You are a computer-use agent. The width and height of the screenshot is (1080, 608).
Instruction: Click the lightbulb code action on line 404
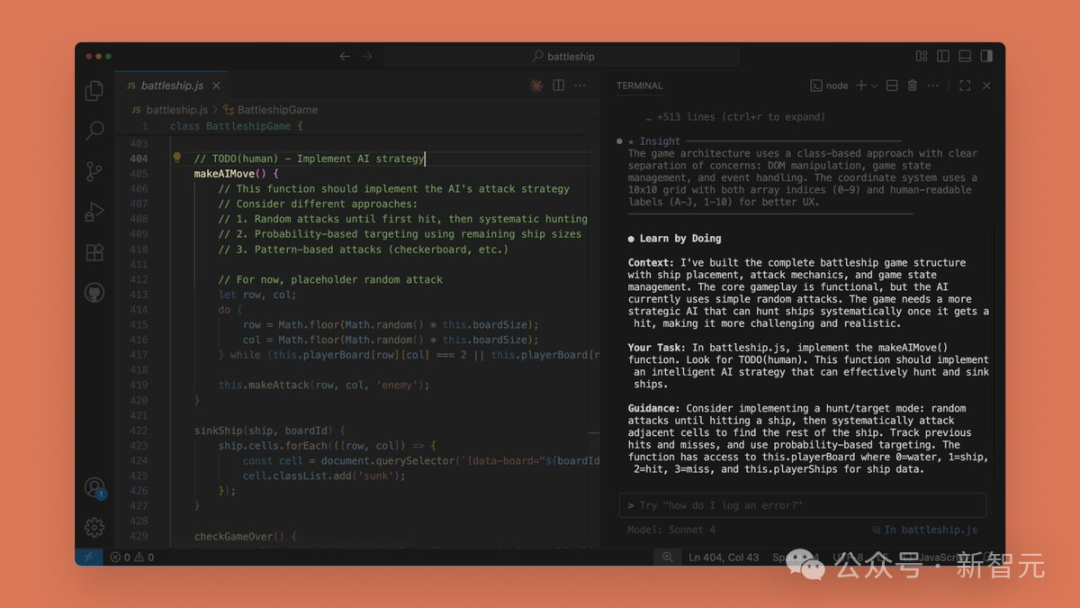[177, 158]
